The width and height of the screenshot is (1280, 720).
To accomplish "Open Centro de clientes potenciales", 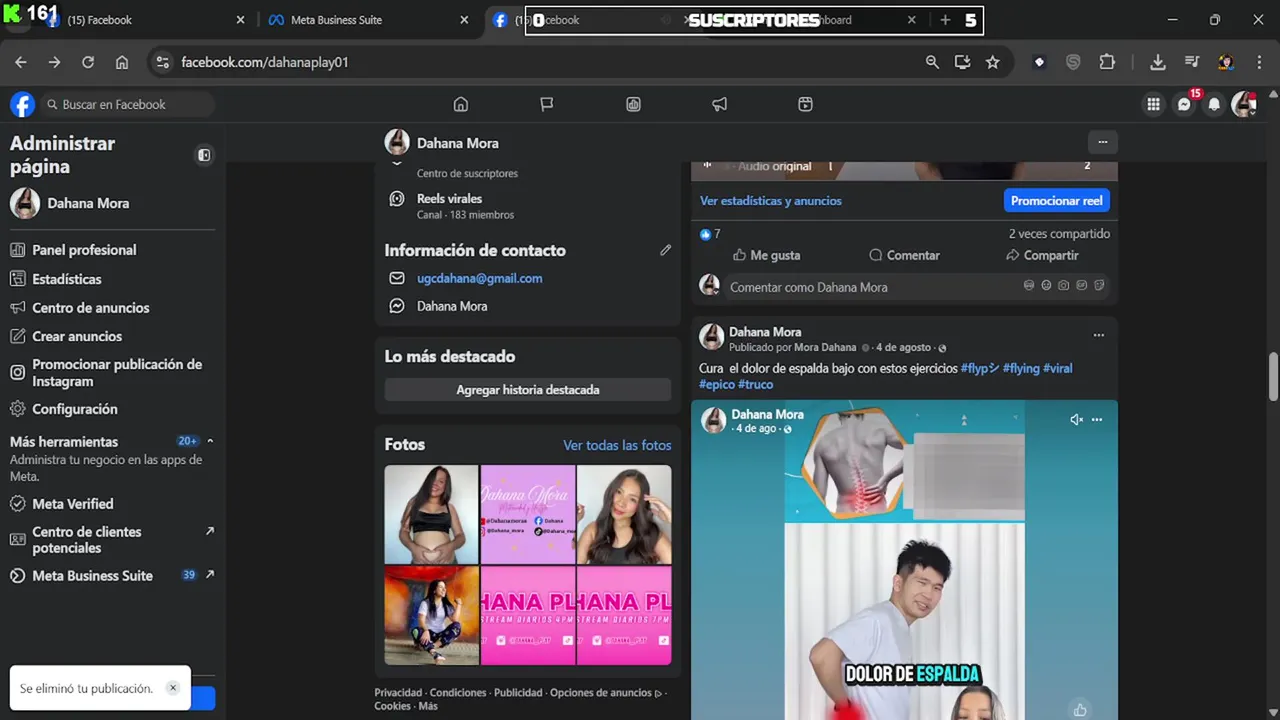I will (112, 540).
